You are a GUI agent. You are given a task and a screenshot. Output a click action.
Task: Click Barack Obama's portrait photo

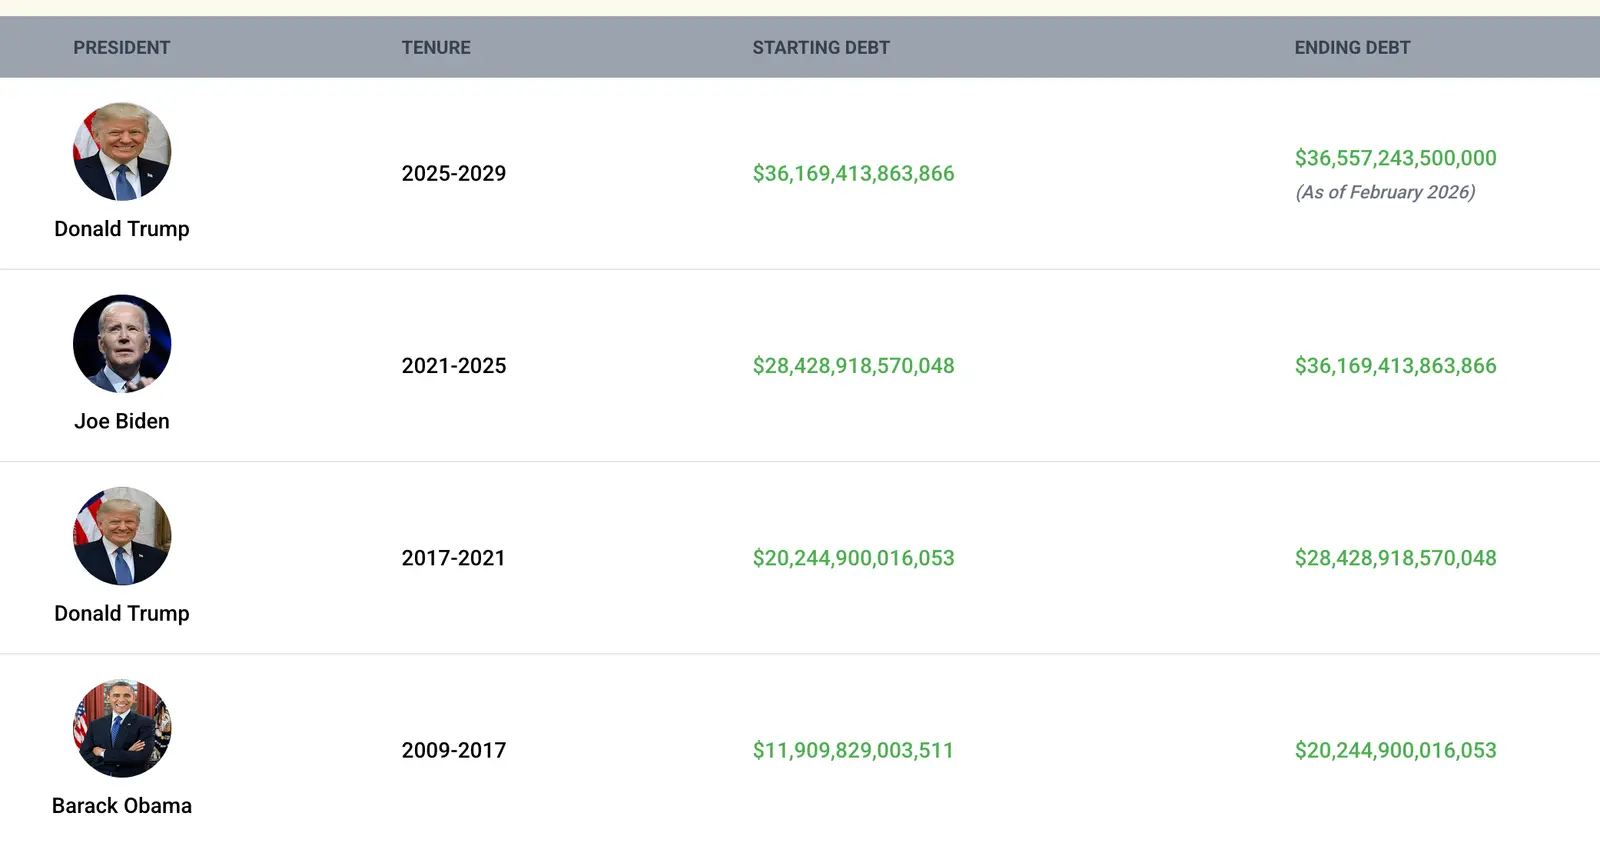(x=122, y=728)
